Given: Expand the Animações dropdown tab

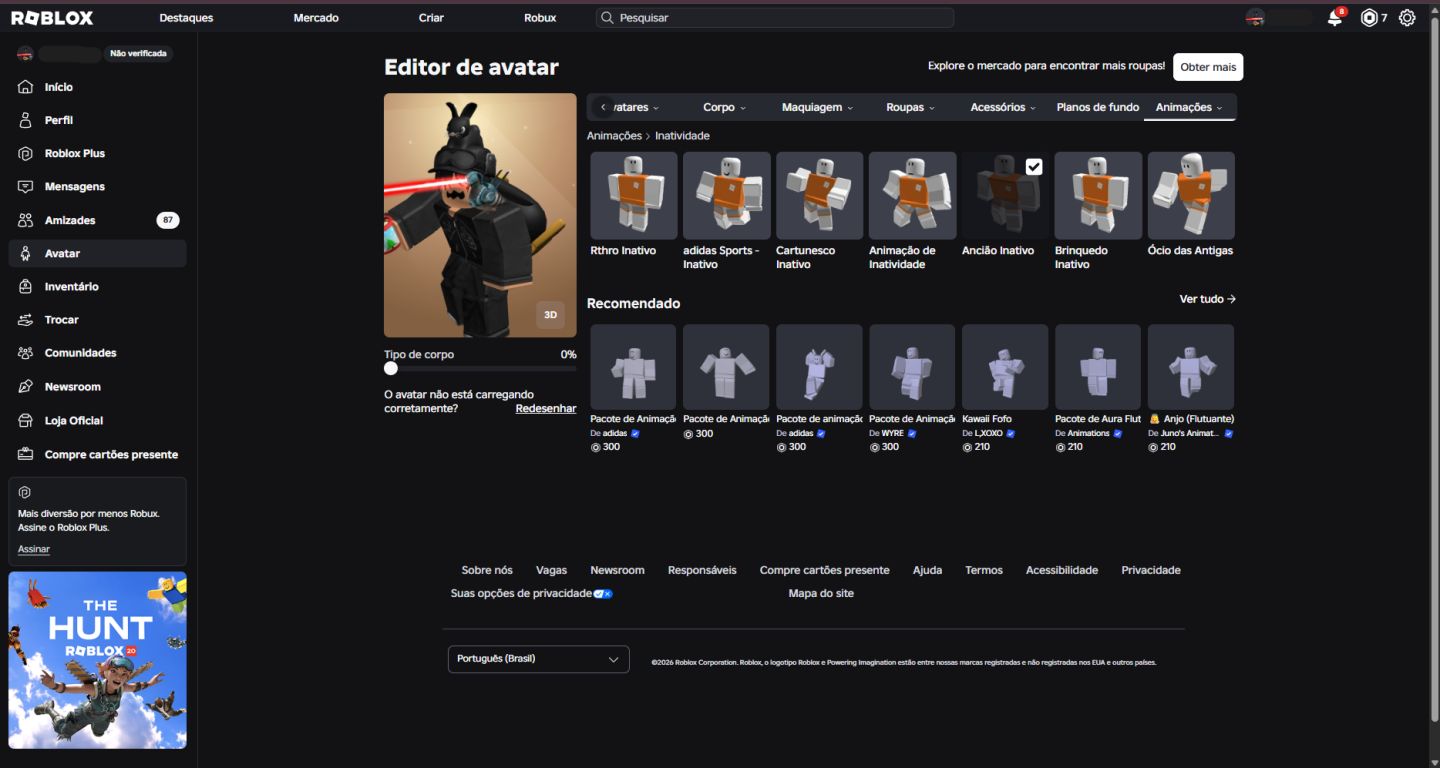Looking at the screenshot, I should [1189, 107].
